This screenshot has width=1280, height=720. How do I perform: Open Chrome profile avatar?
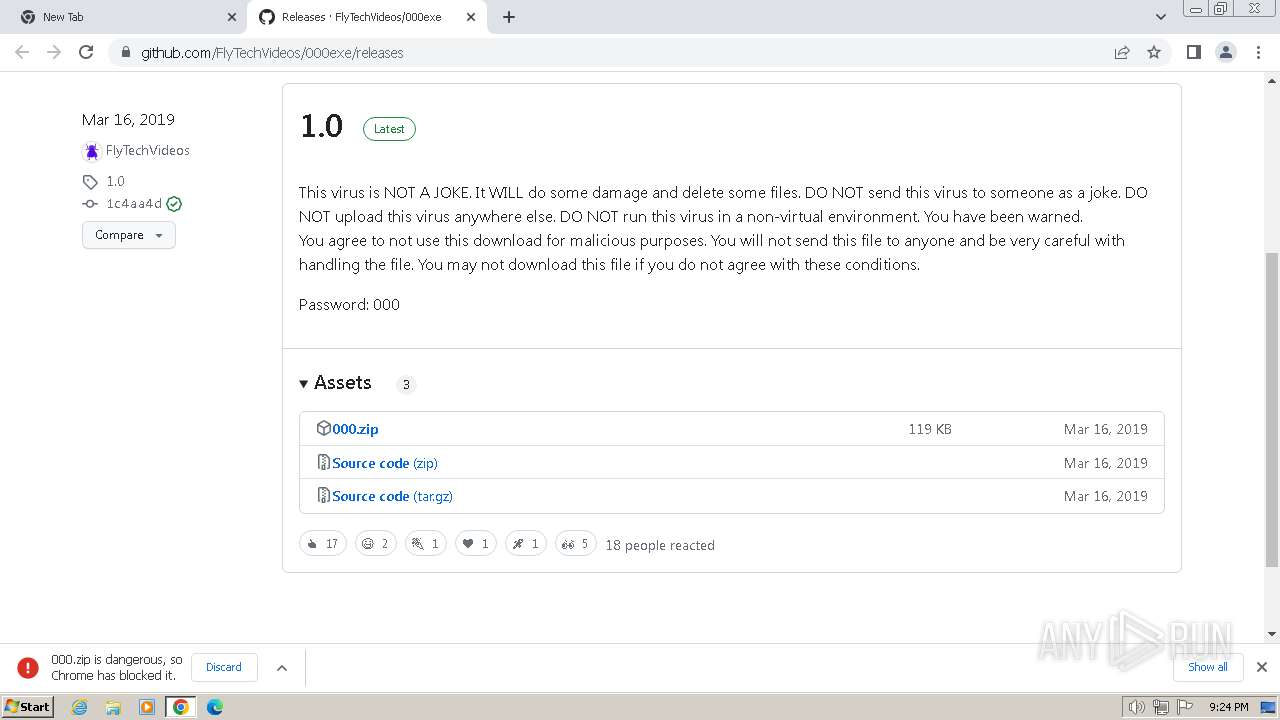1226,52
